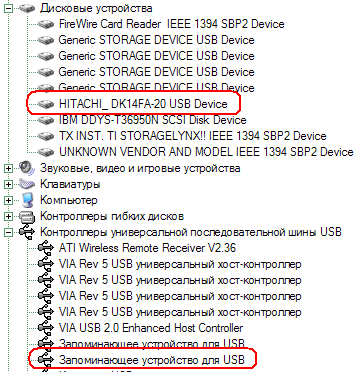Click the FireWire Card Reader disk icon
Image resolution: width=363 pixels, height=372 pixels.
coord(46,24)
